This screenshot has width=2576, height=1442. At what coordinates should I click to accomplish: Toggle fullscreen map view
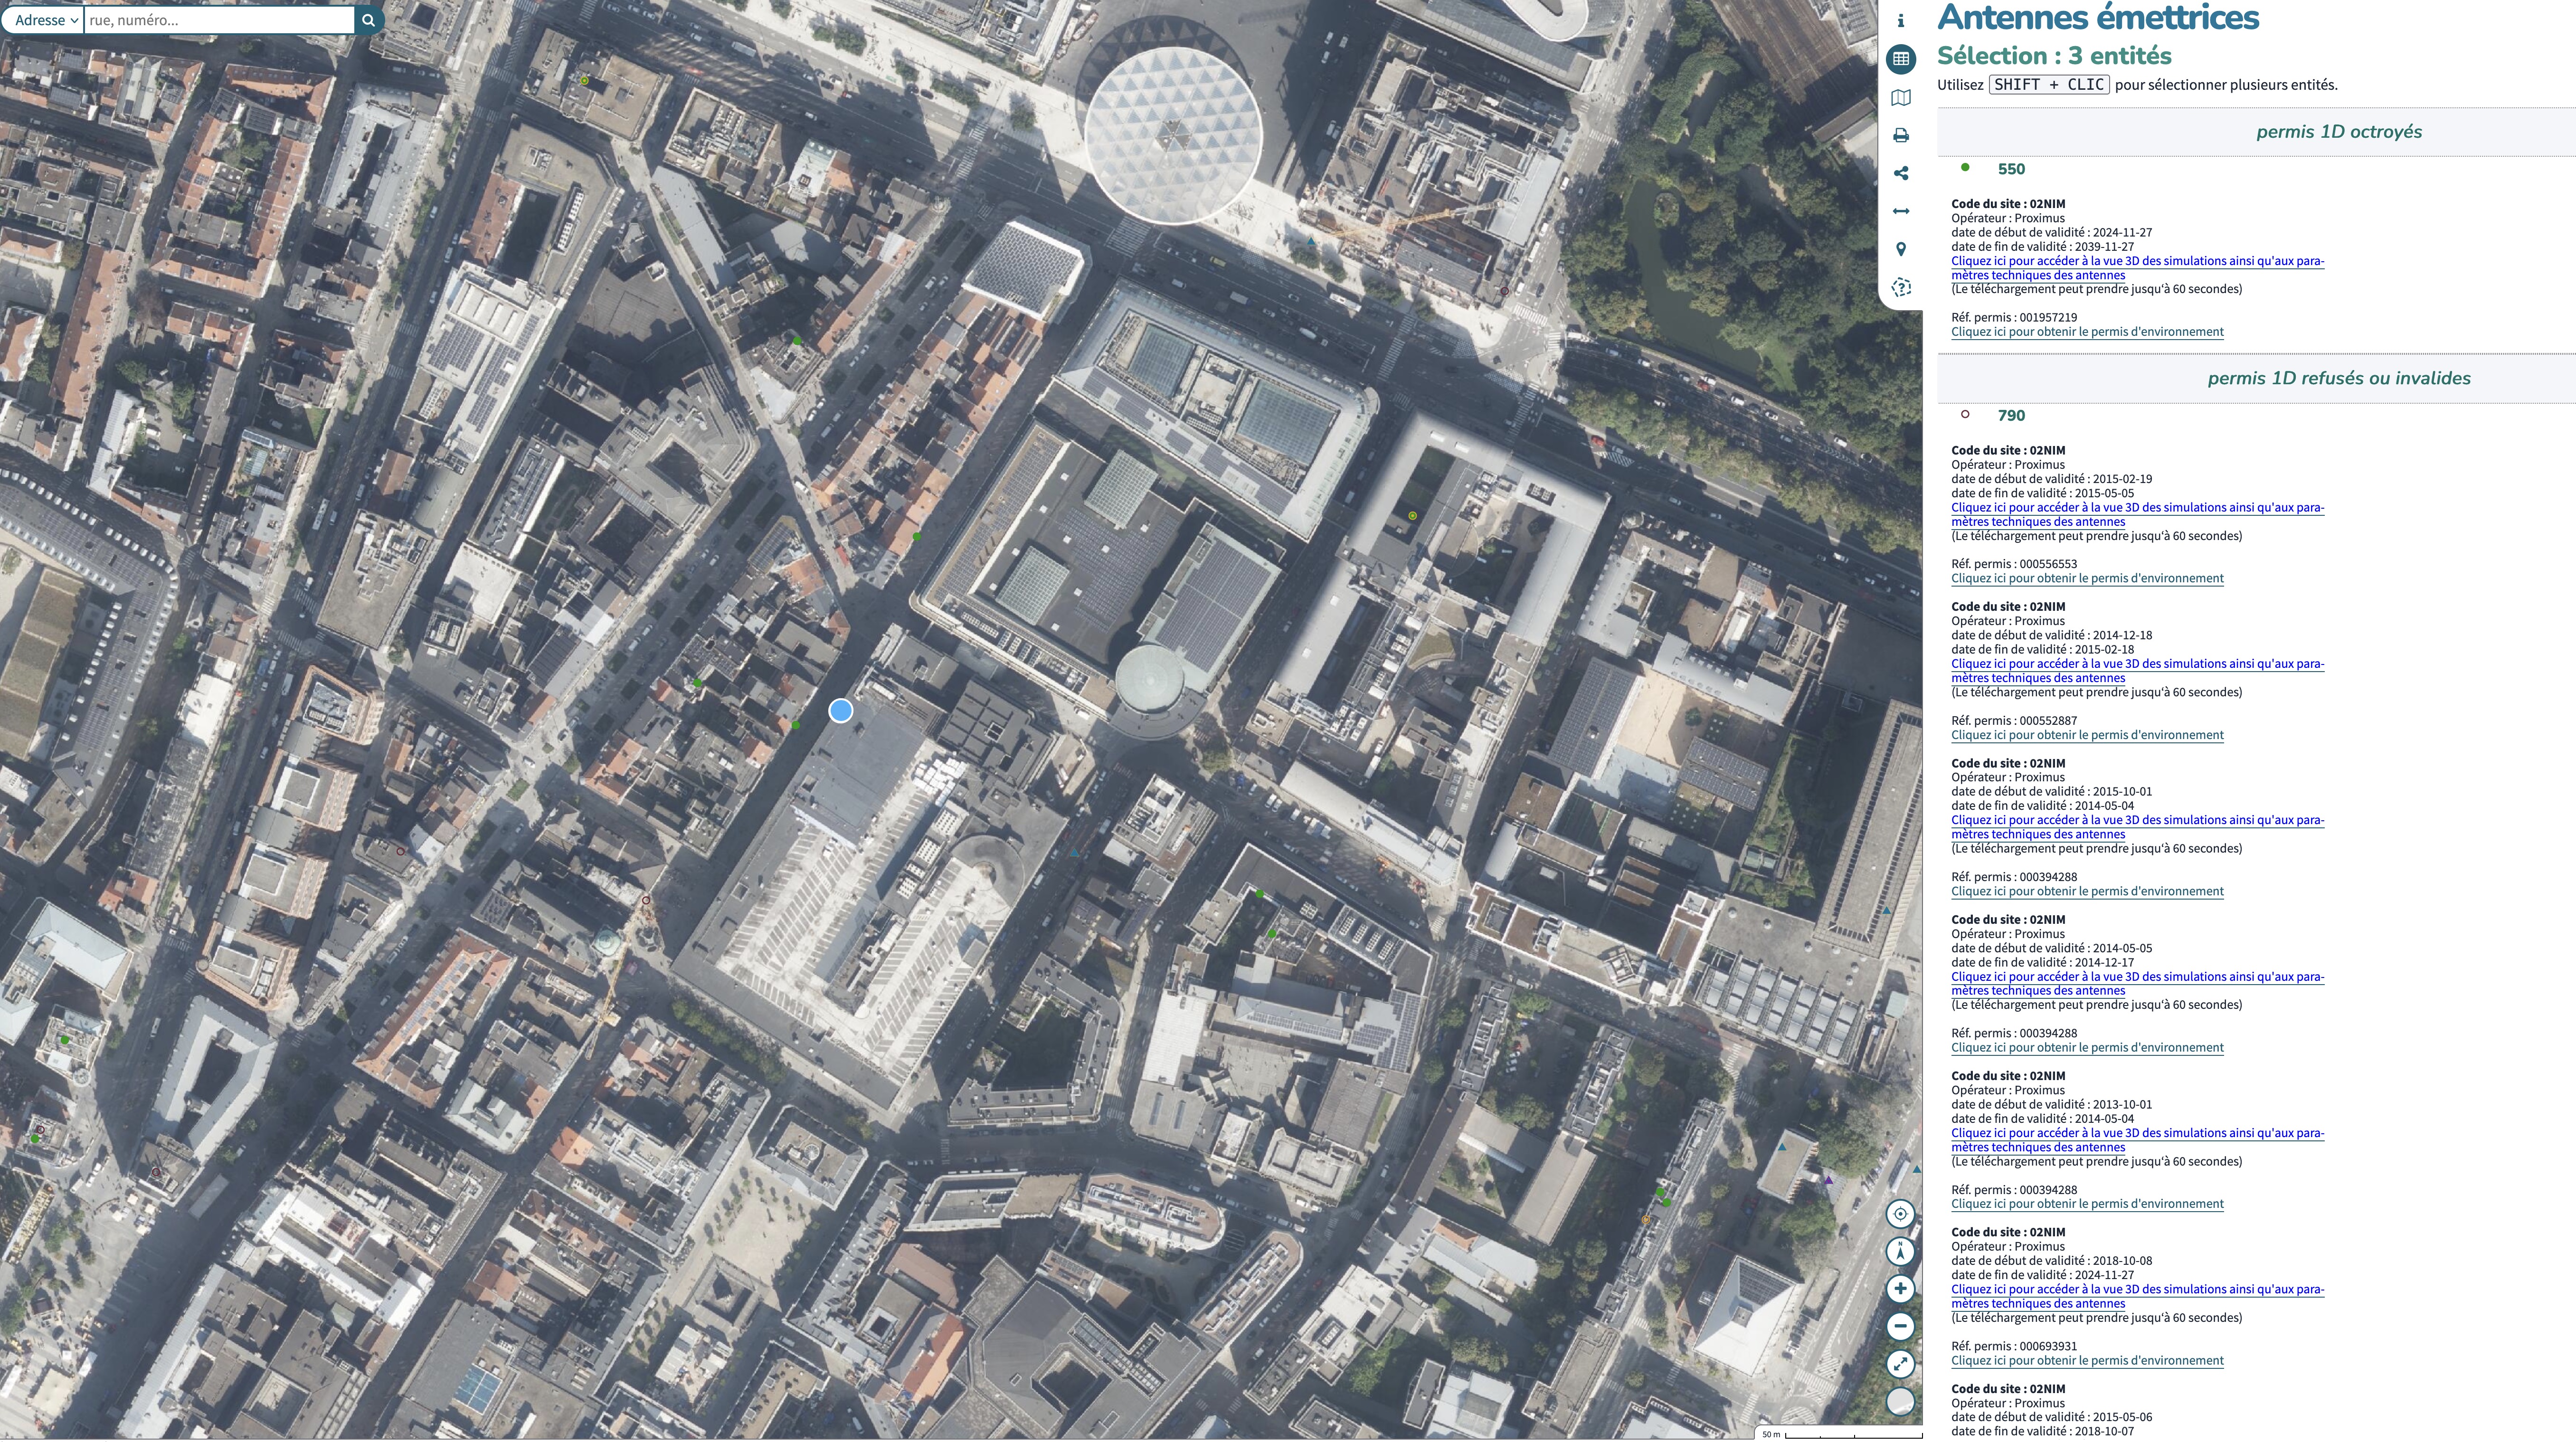1900,1364
